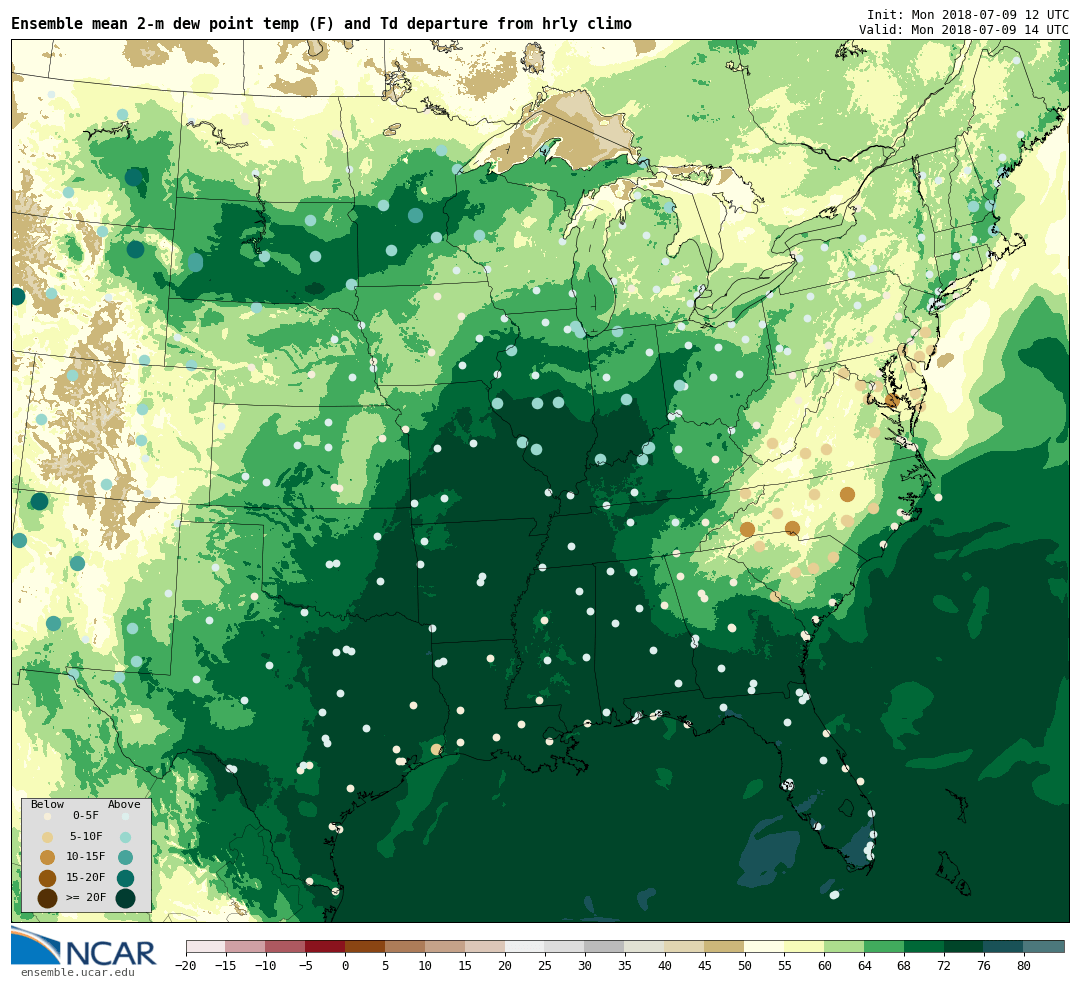Viewport: 1080px width, 985px height.
Task: Click the Valid: Mon 2018-07-09 14 UTC text
Action: [964, 30]
